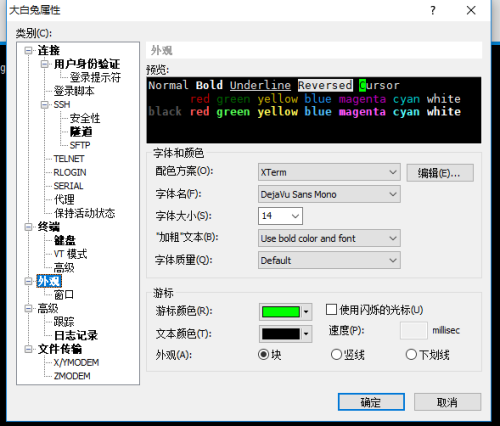Collapse the 文件传输 tree node
500x426 pixels.
[x=29, y=349]
